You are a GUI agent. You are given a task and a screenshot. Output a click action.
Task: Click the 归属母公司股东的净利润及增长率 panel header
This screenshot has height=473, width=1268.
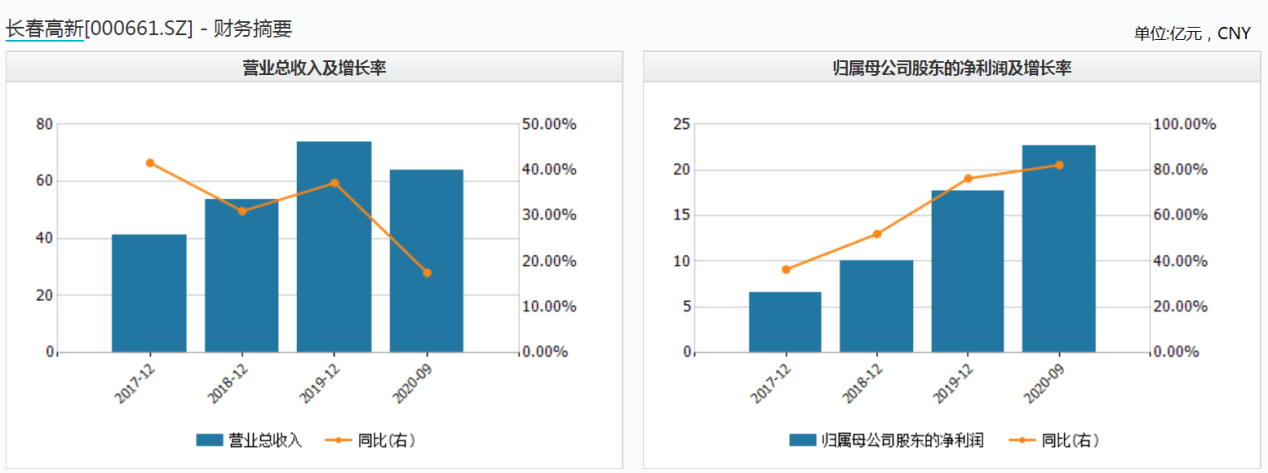(x=951, y=68)
